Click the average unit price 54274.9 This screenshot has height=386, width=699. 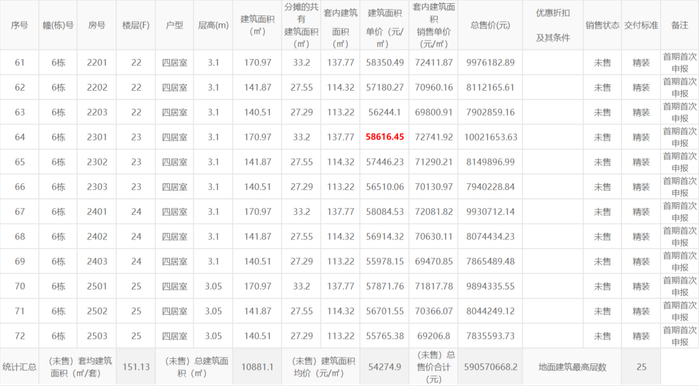point(385,367)
